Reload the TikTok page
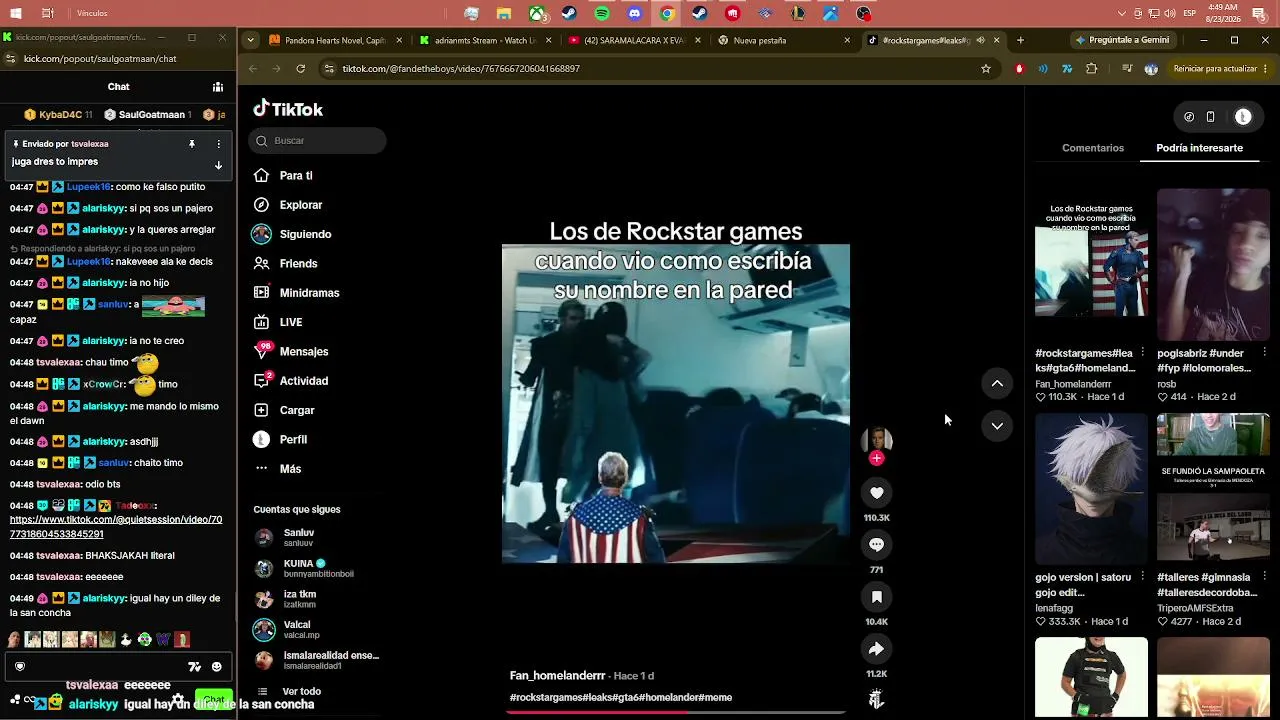The image size is (1280, 720). (x=301, y=69)
